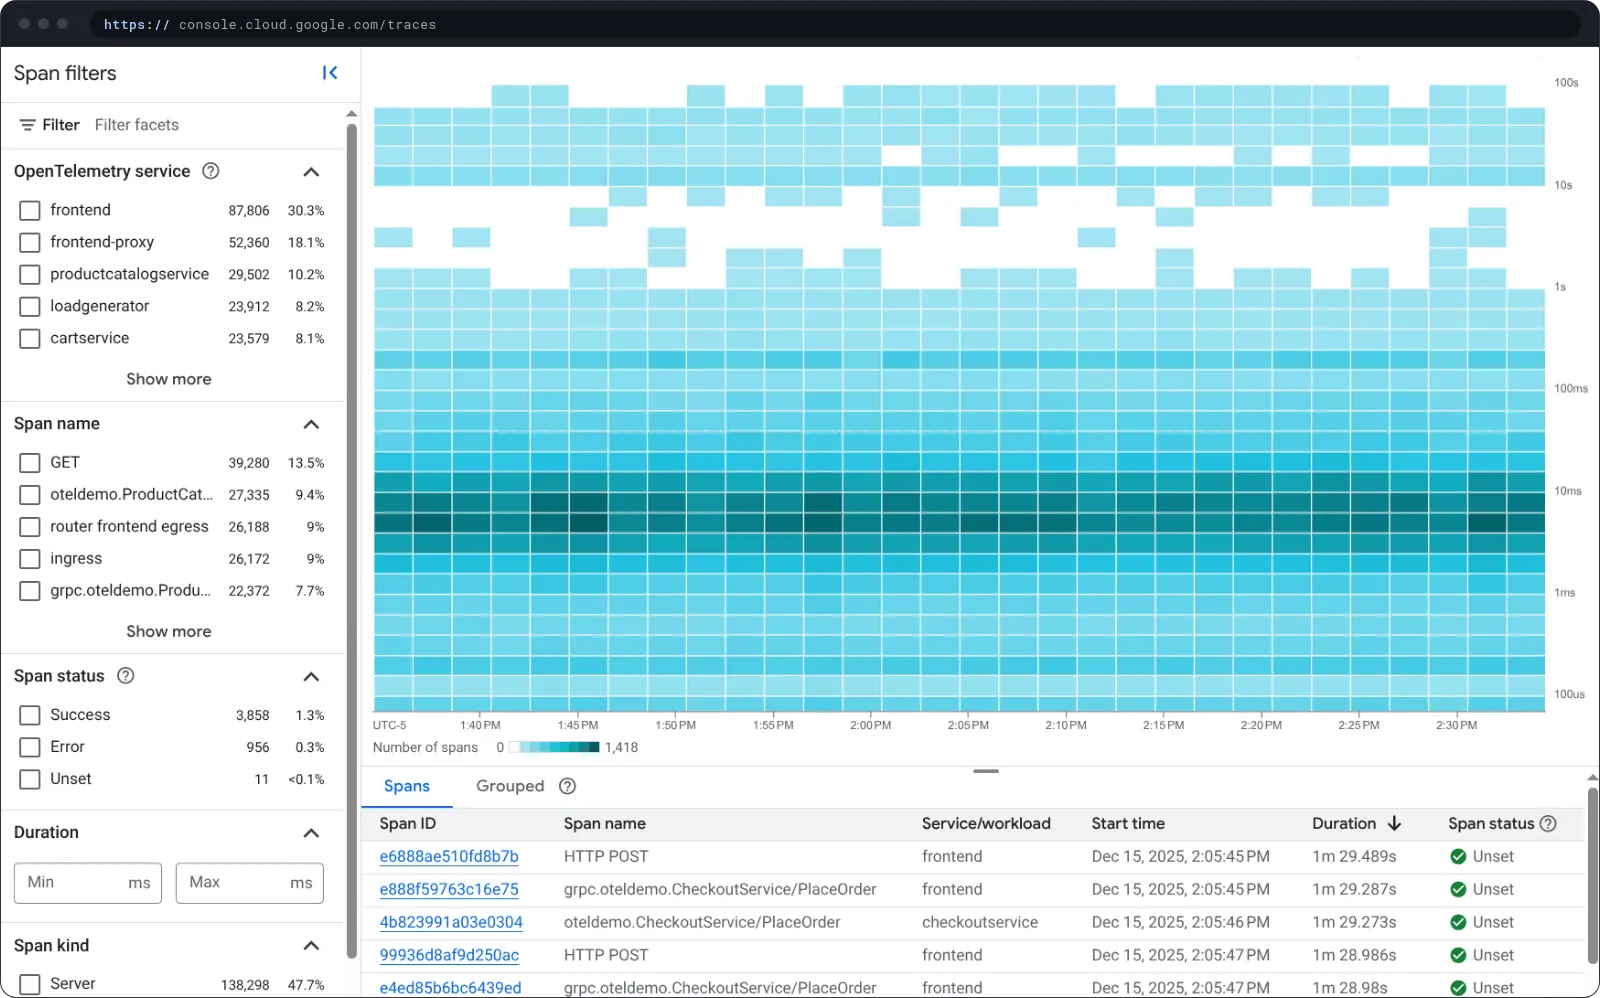Screen dimensions: 1600x998
Task: Enable the cartservice filter checkbox
Action: [30, 339]
